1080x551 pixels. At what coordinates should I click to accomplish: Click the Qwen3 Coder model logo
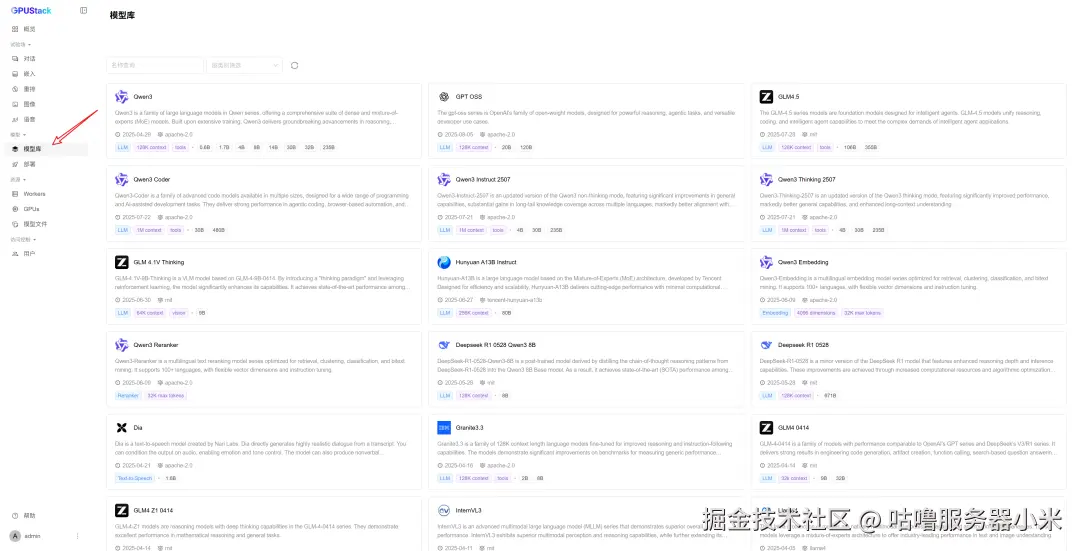coord(121,179)
